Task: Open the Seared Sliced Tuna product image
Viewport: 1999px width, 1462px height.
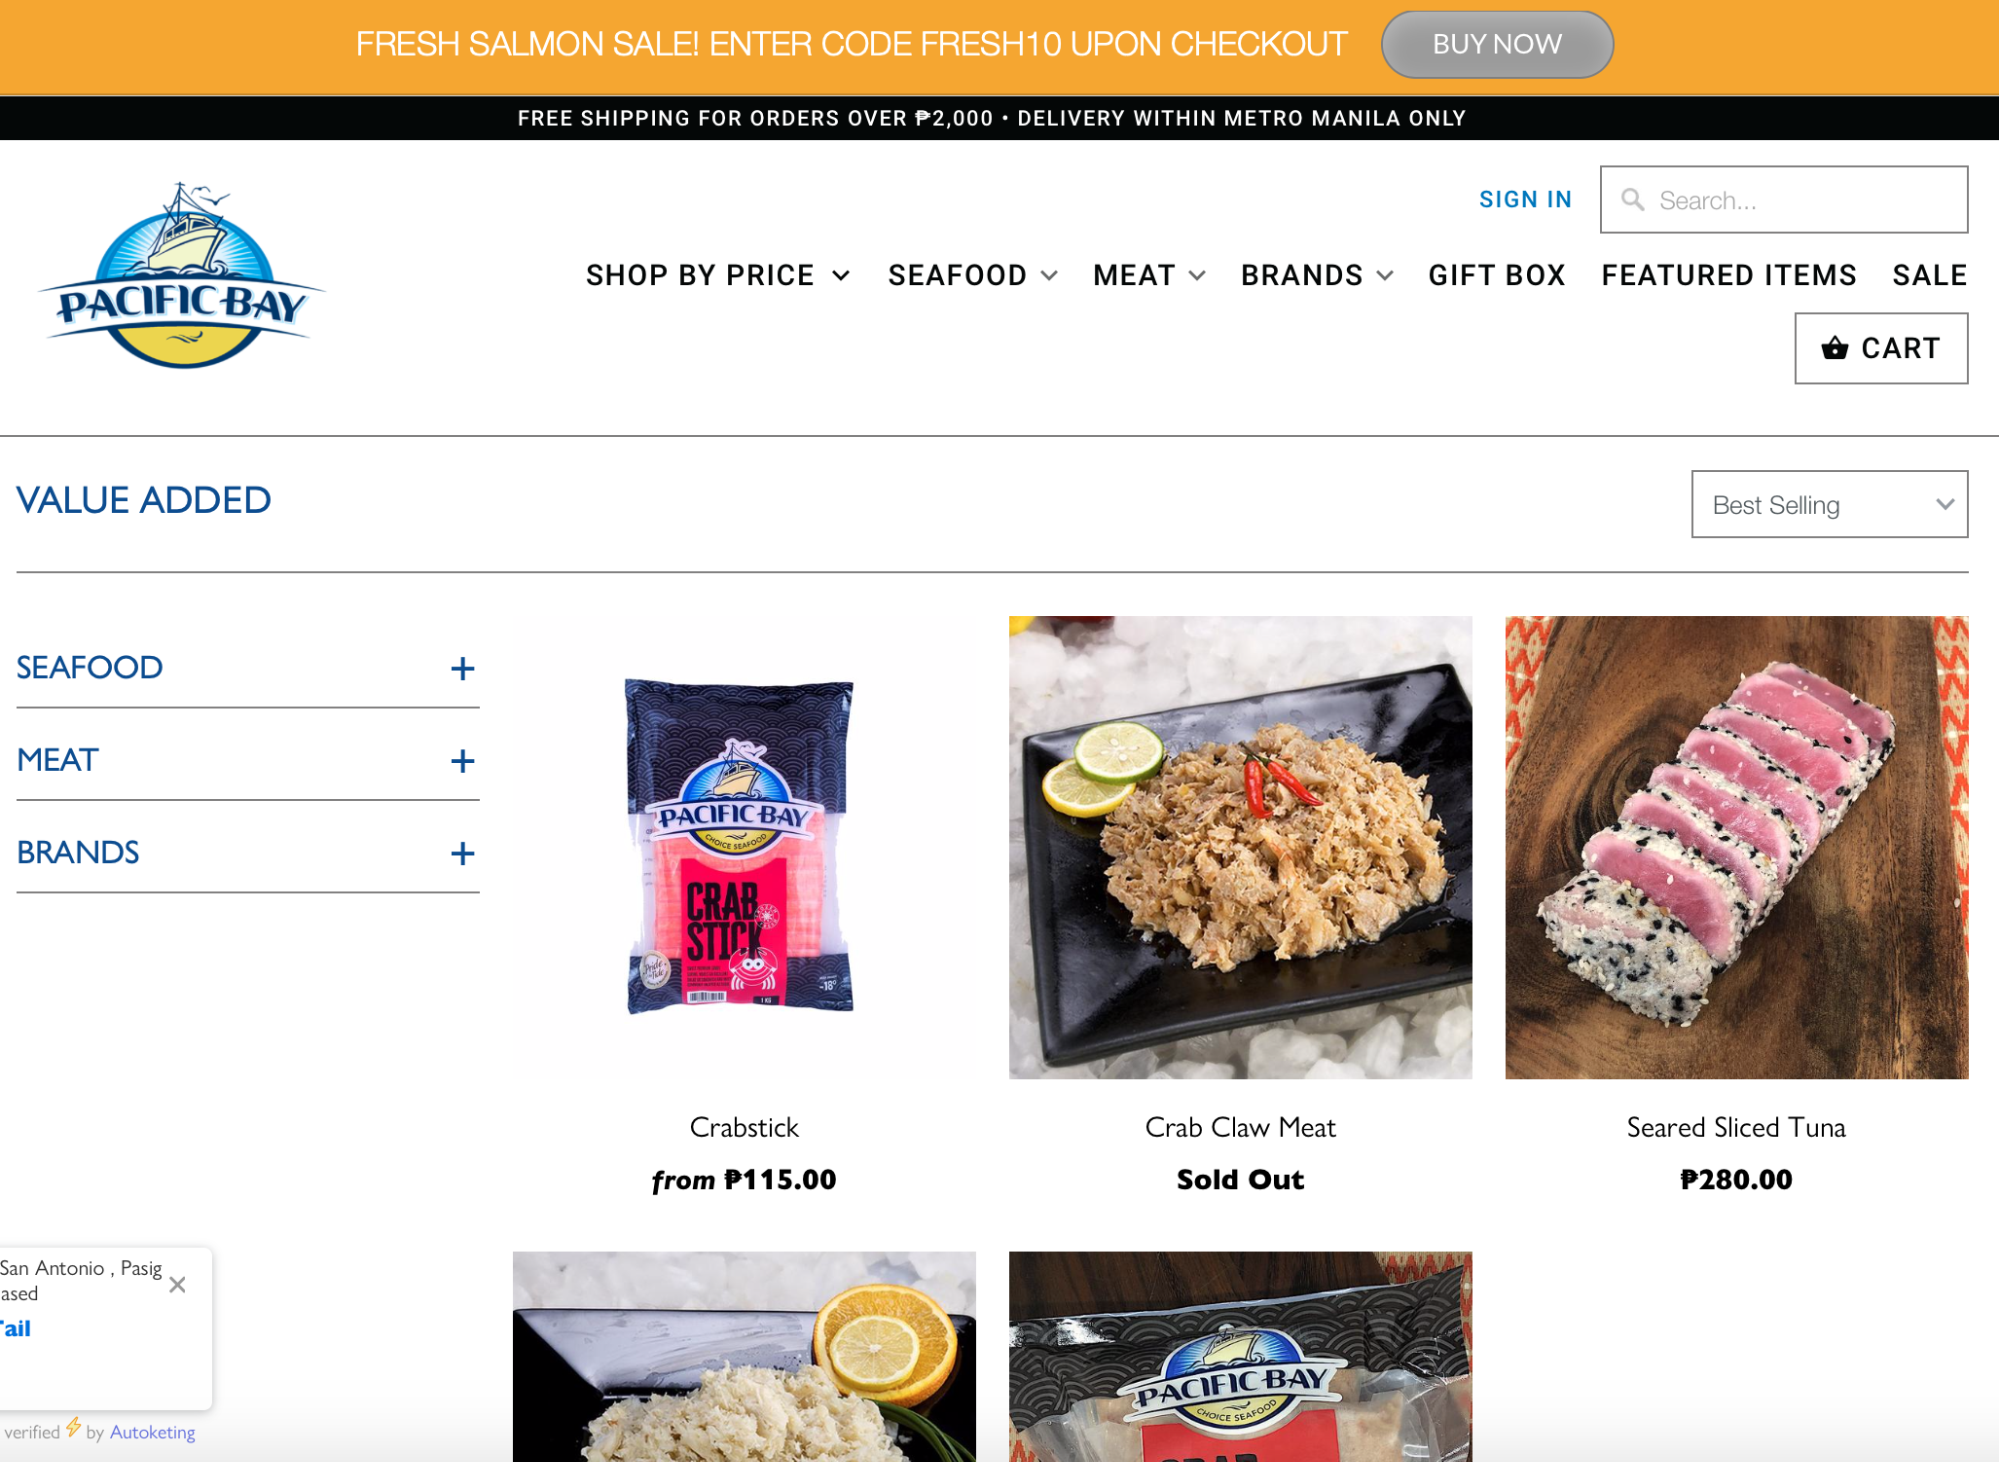Action: 1736,847
